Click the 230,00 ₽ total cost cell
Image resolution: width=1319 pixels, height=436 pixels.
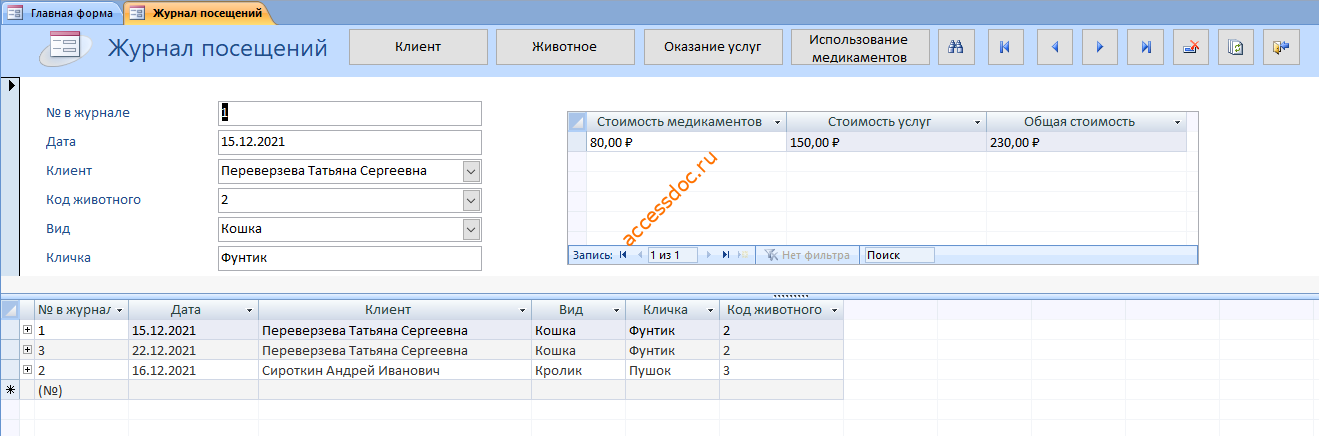1086,142
